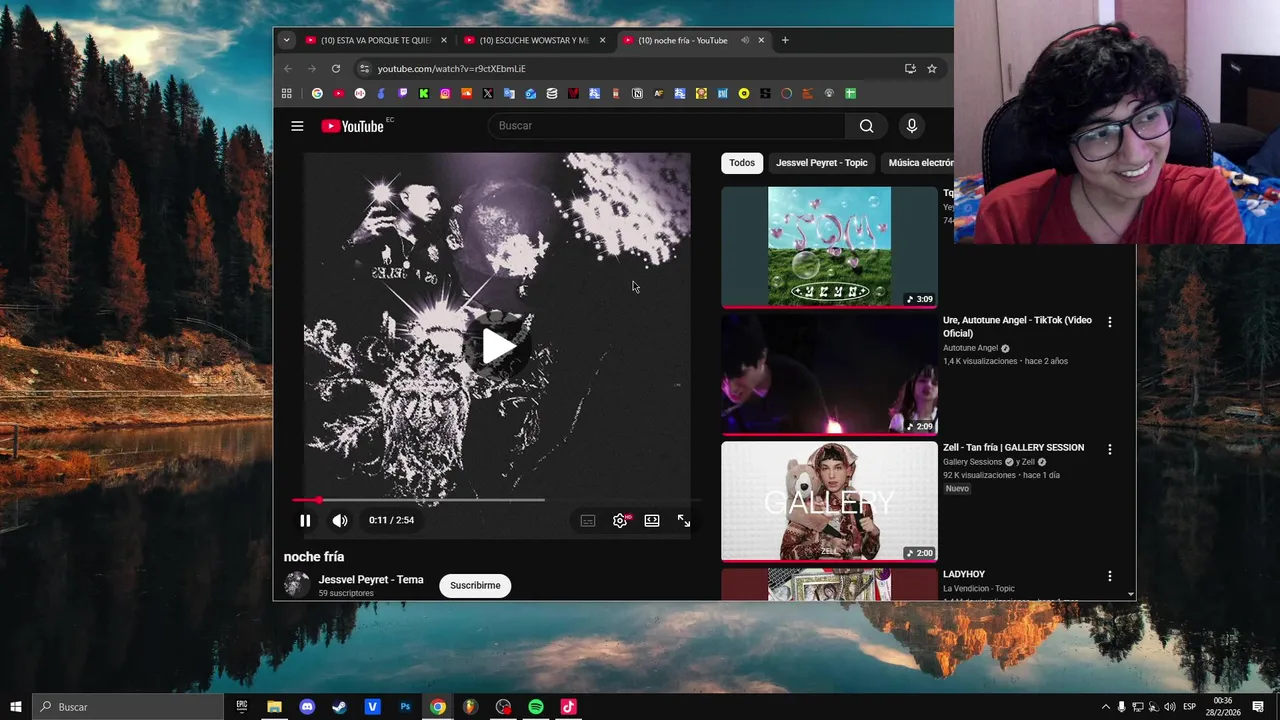Select the Todos filter chip
Image resolution: width=1280 pixels, height=720 pixels.
pyautogui.click(x=742, y=163)
